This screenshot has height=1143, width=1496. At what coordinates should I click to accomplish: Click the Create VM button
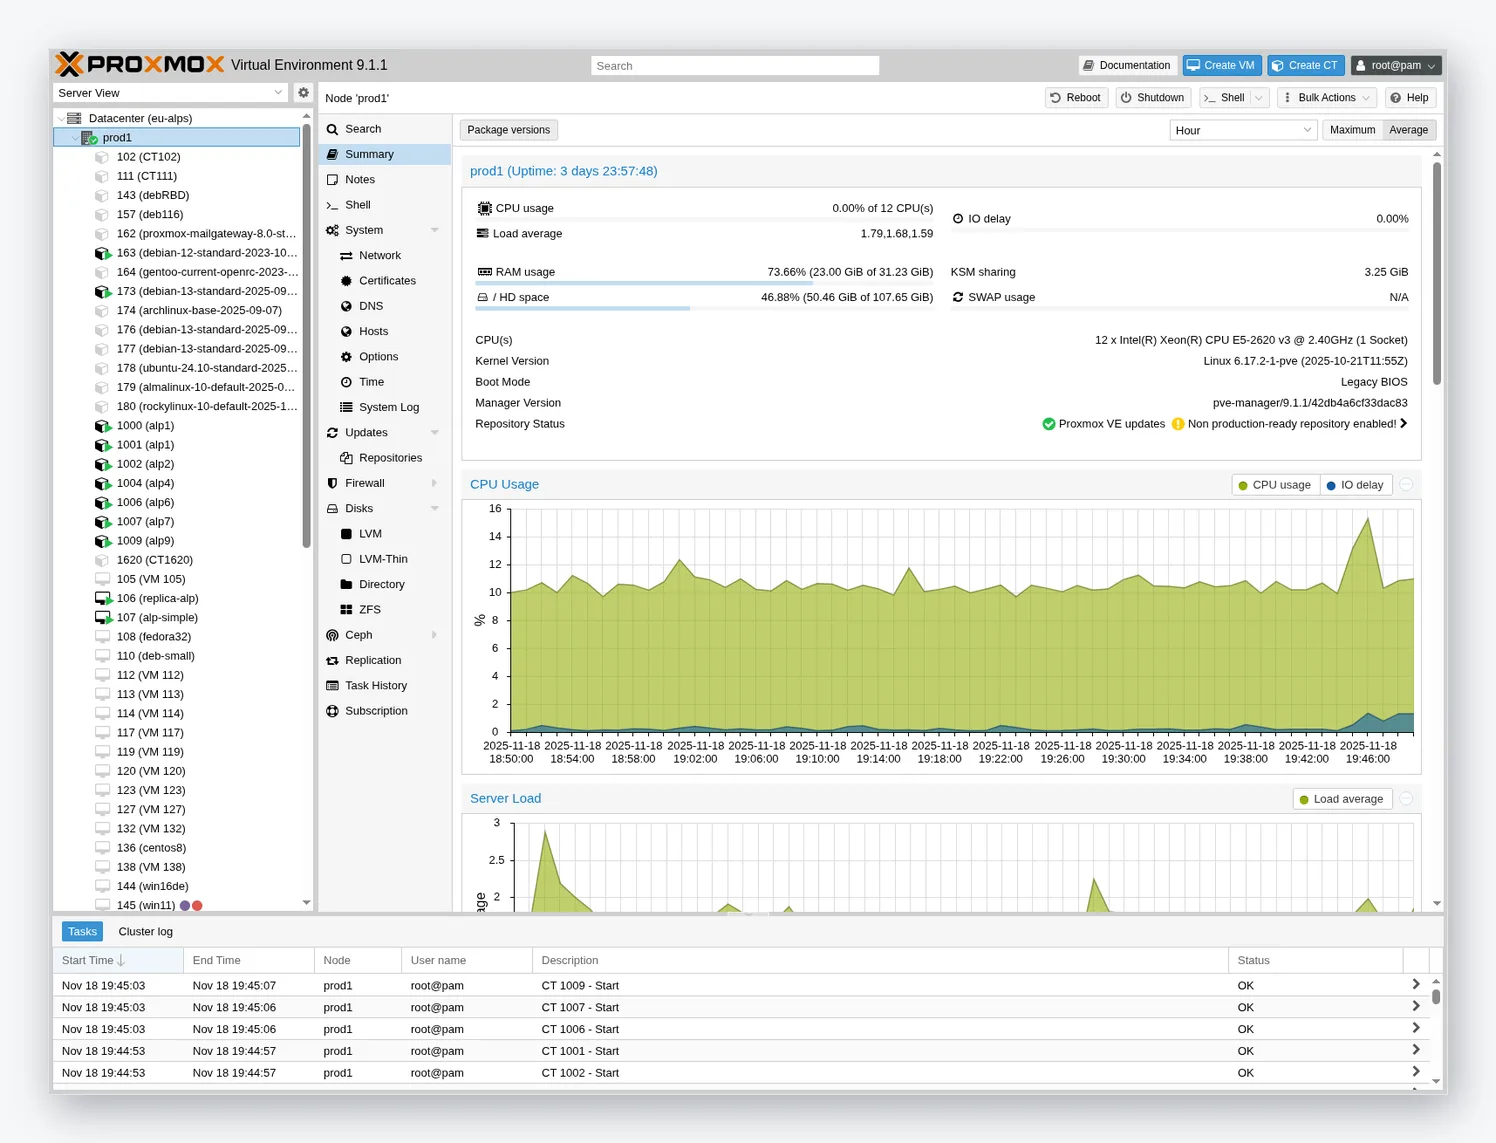1222,65
